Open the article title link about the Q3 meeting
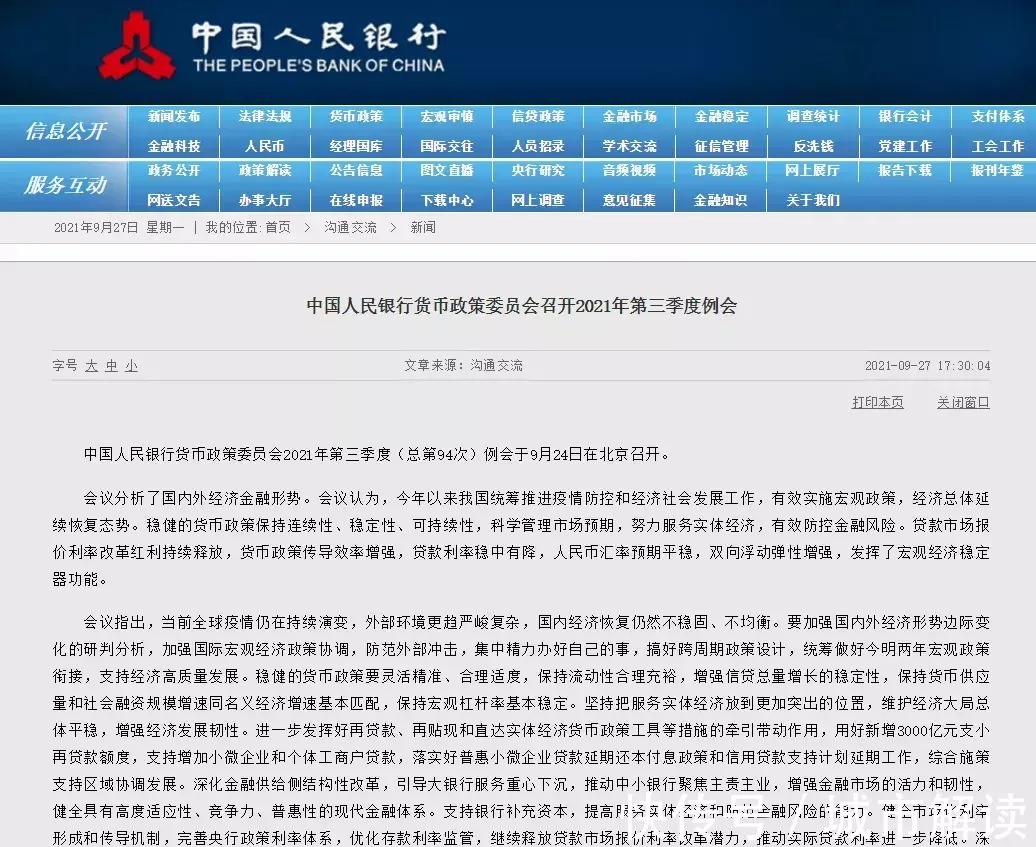The height and width of the screenshot is (847, 1036). (518, 306)
